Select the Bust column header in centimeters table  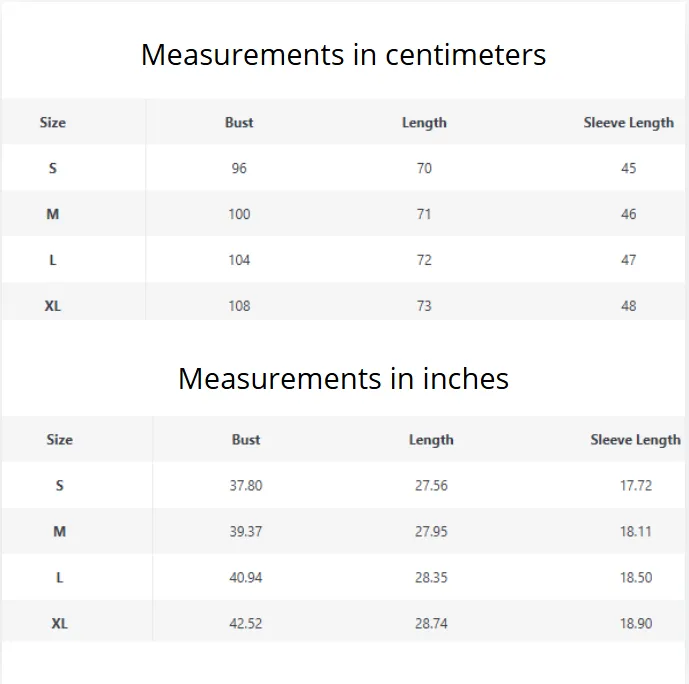[x=239, y=123]
